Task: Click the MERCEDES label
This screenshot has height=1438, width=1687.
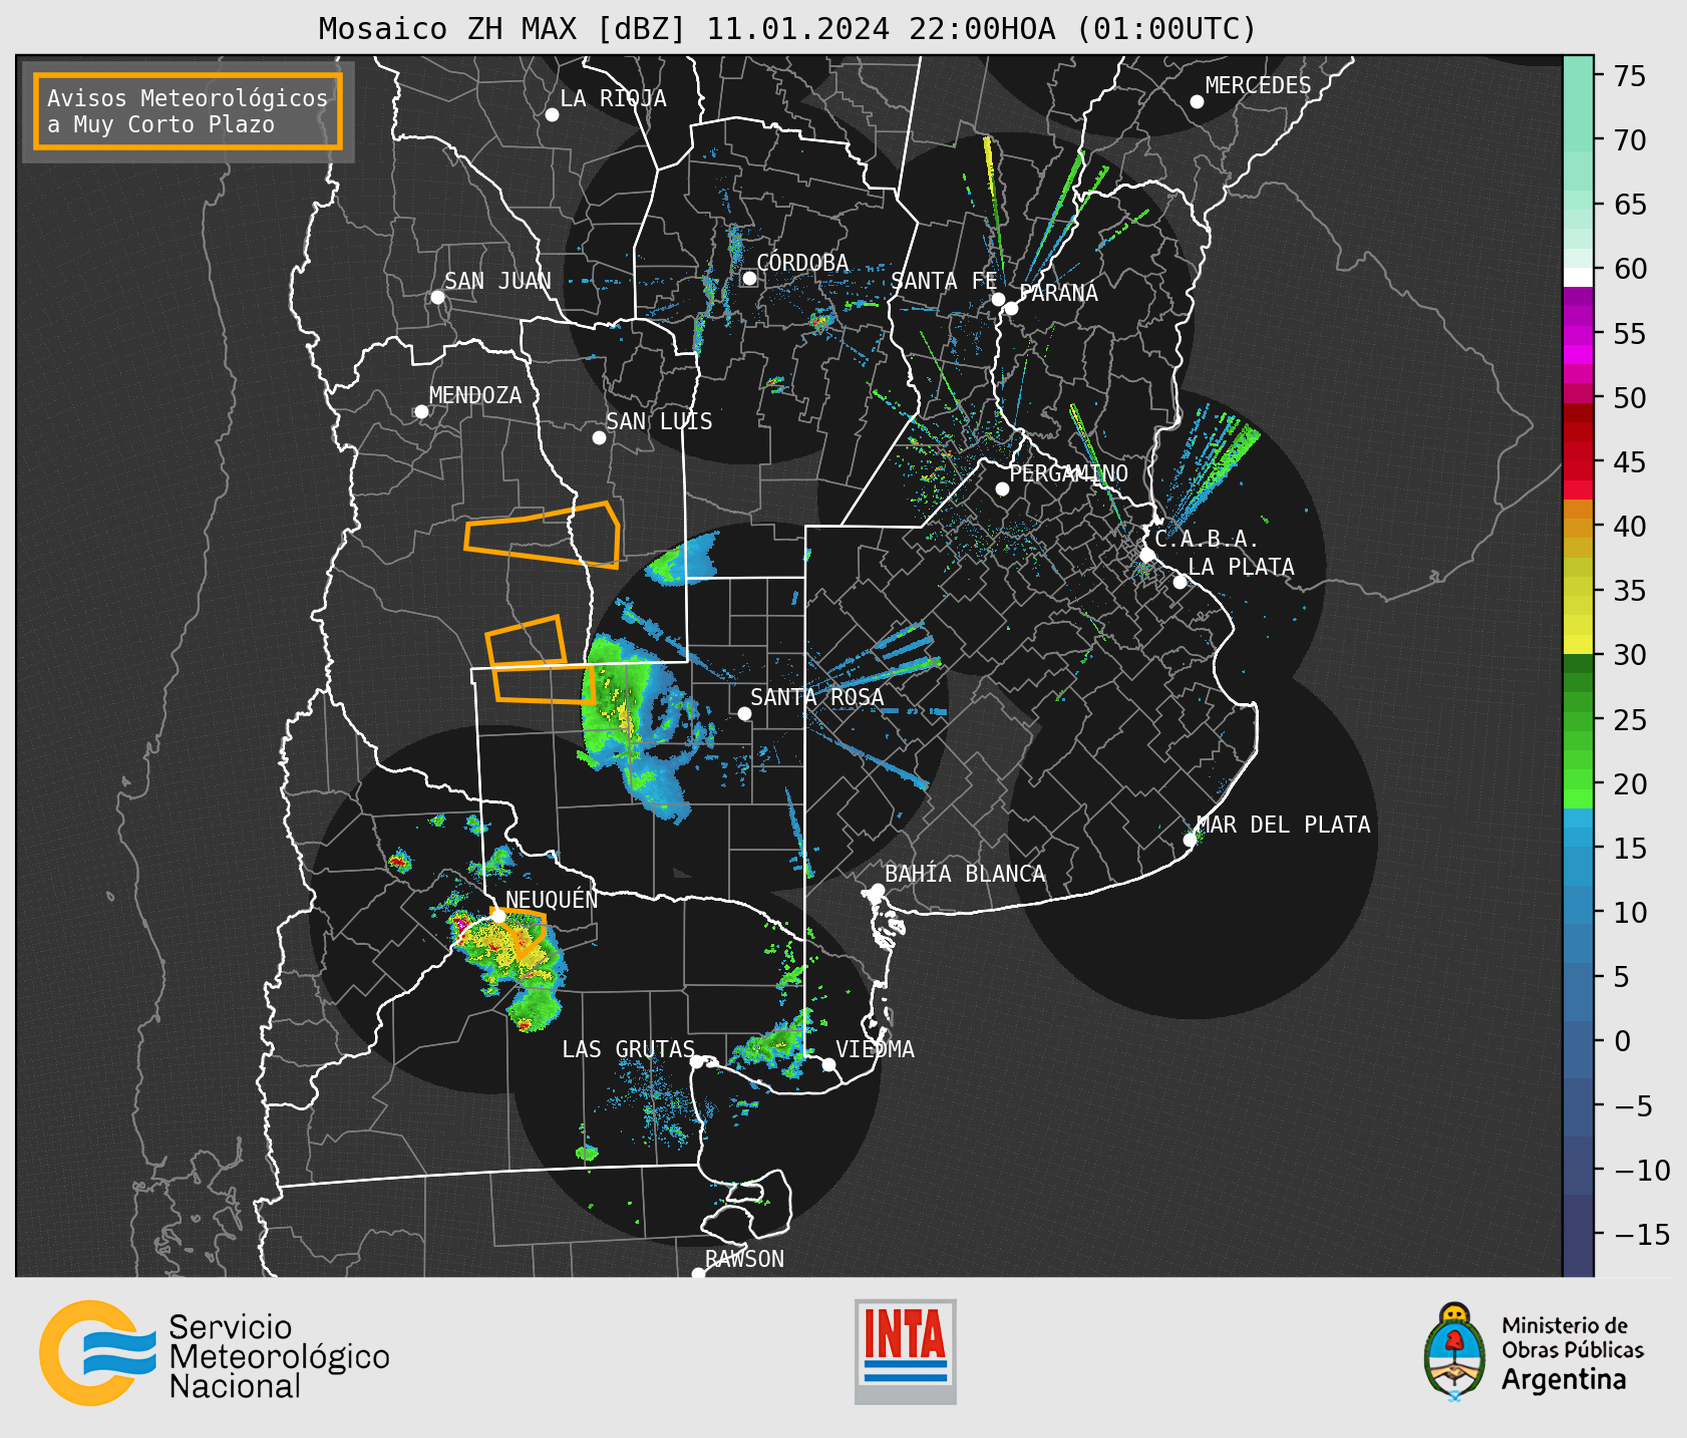Action: (x=1258, y=86)
